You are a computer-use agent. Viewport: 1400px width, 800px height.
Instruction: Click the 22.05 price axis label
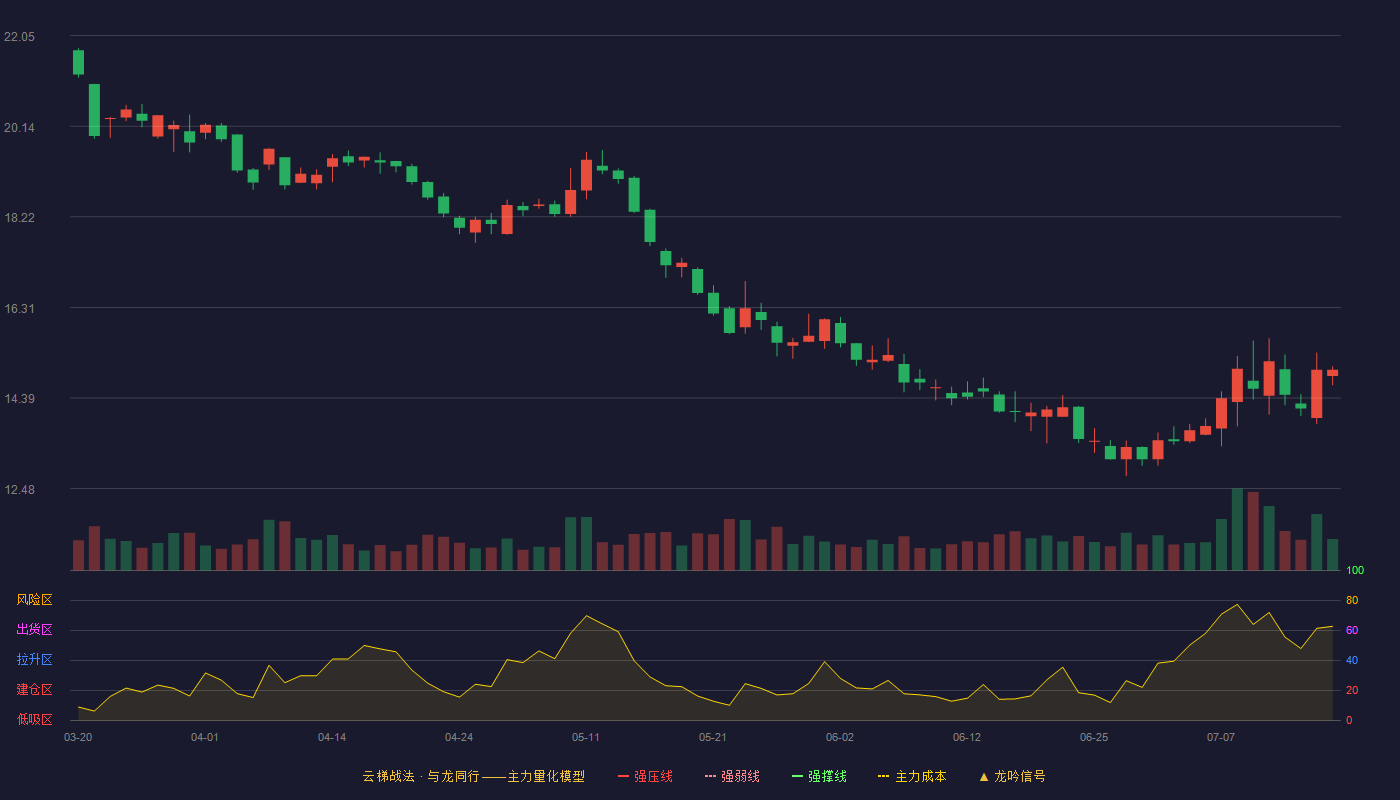click(19, 37)
